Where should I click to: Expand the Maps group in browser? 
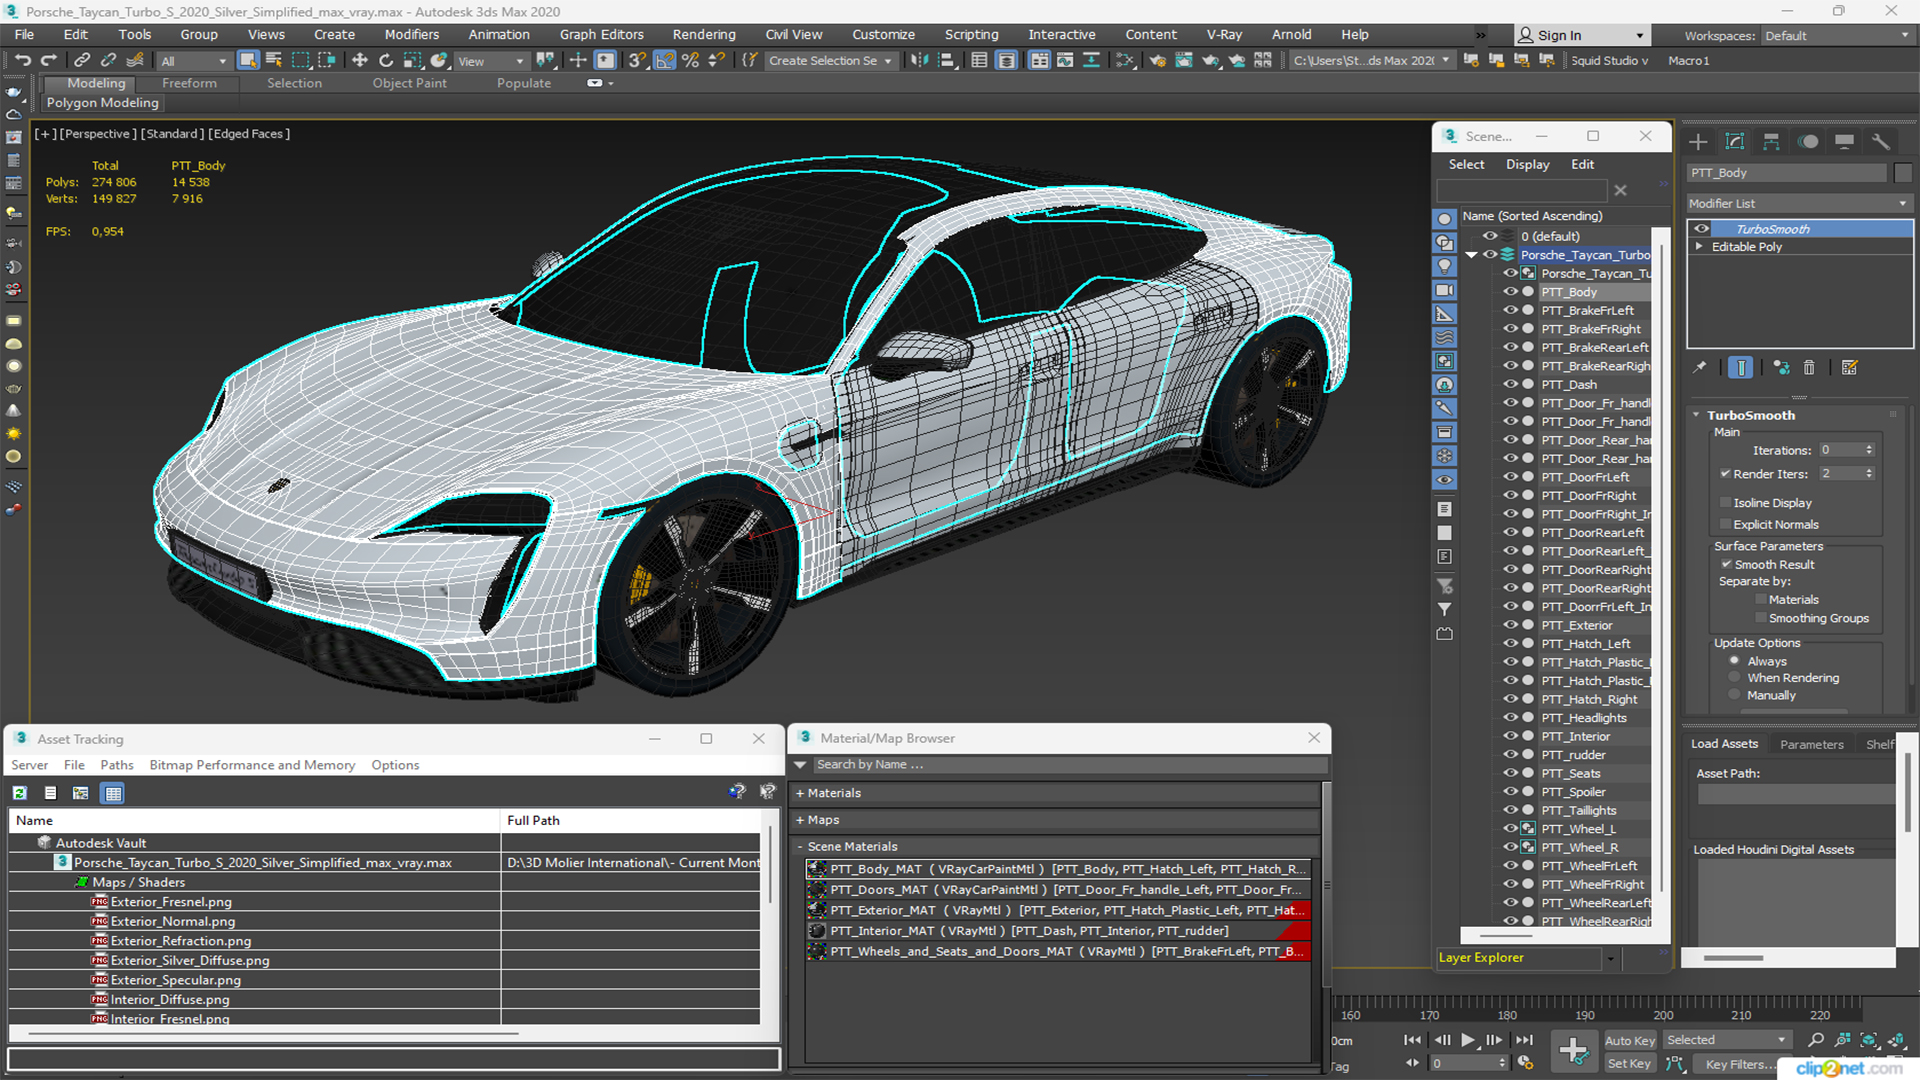click(x=1057, y=820)
